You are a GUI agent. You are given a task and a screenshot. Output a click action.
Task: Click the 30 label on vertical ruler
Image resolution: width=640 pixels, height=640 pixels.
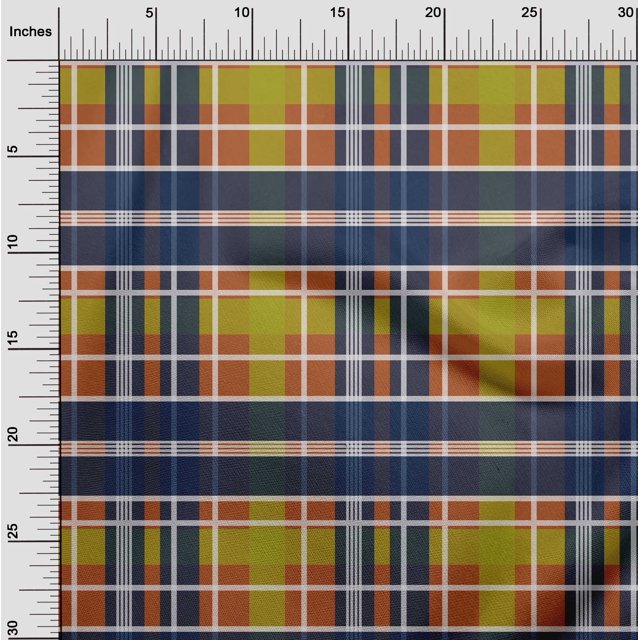[13, 627]
